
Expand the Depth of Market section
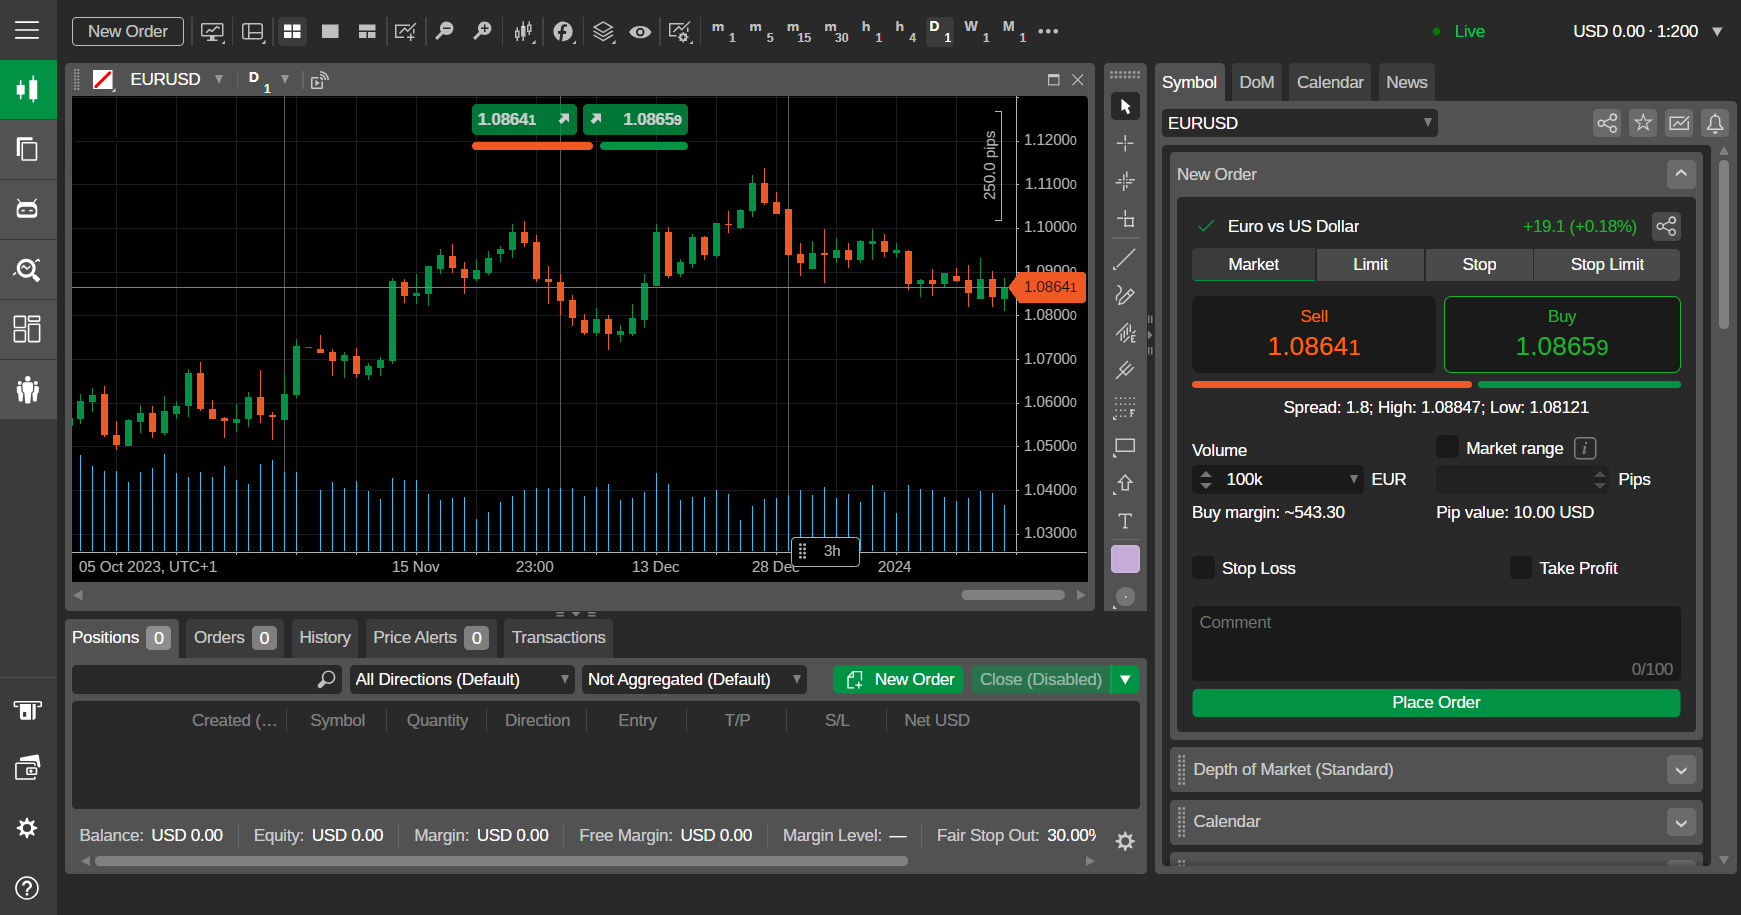[1681, 770]
